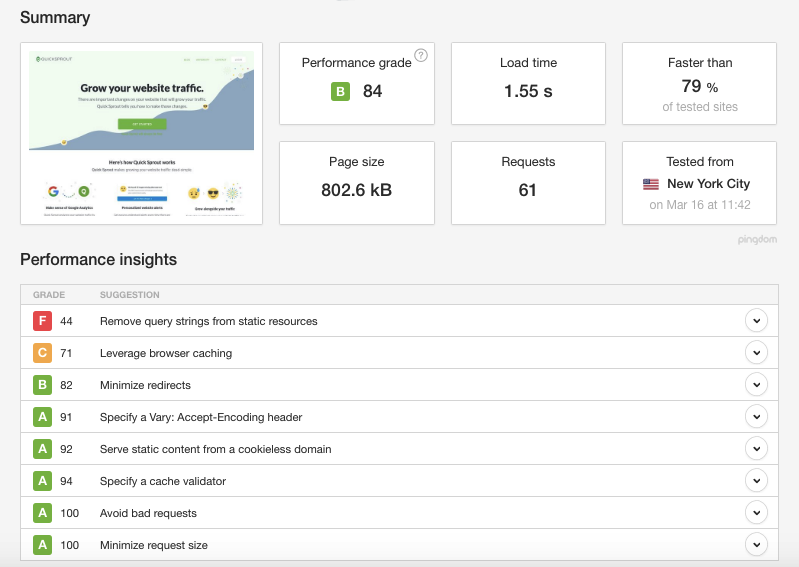Click the Load time 1.55 s card
Image resolution: width=799 pixels, height=567 pixels.
[x=528, y=84]
